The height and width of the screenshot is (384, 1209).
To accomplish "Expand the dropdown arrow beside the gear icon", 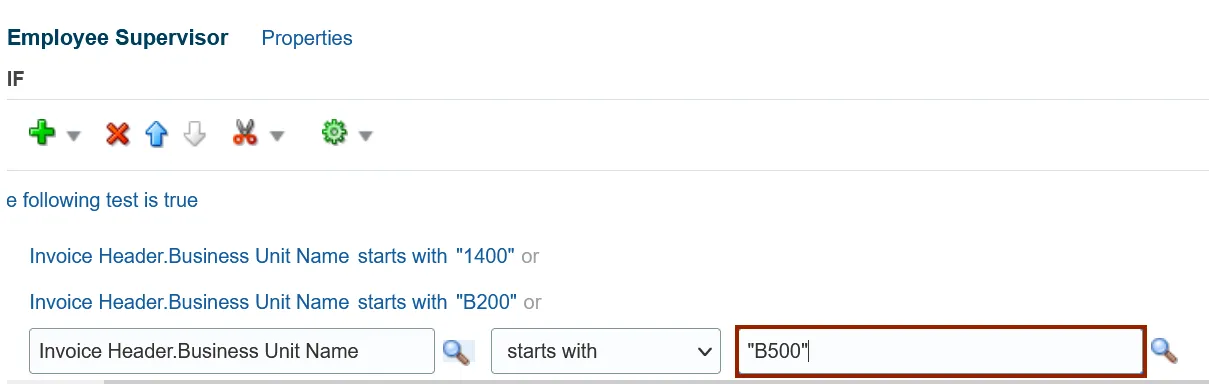I will (x=366, y=136).
